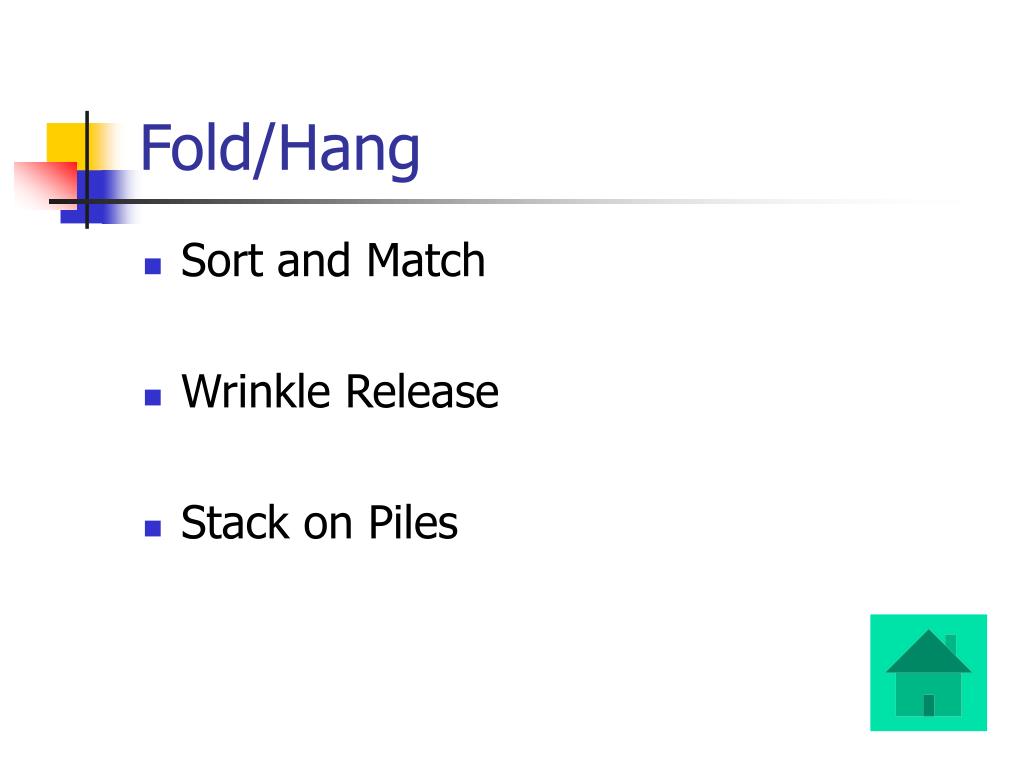Click the house roof on home icon
This screenshot has height=768, width=1024.
point(928,651)
